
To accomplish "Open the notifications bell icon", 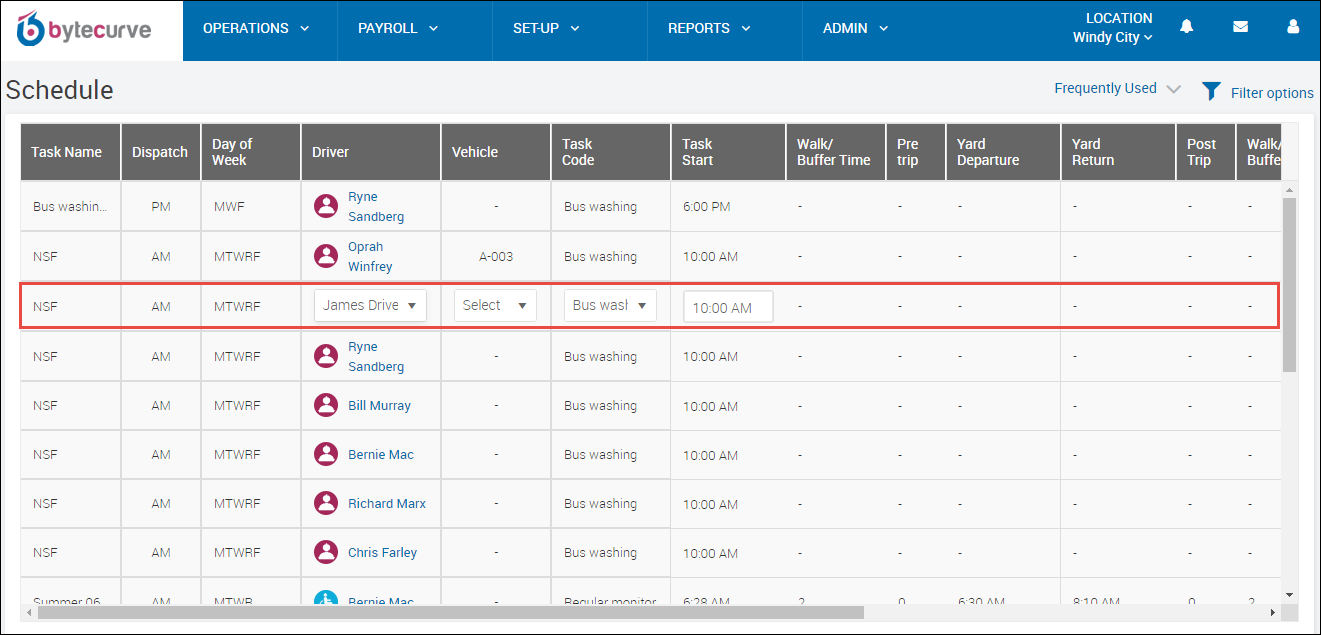I will pos(1186,27).
